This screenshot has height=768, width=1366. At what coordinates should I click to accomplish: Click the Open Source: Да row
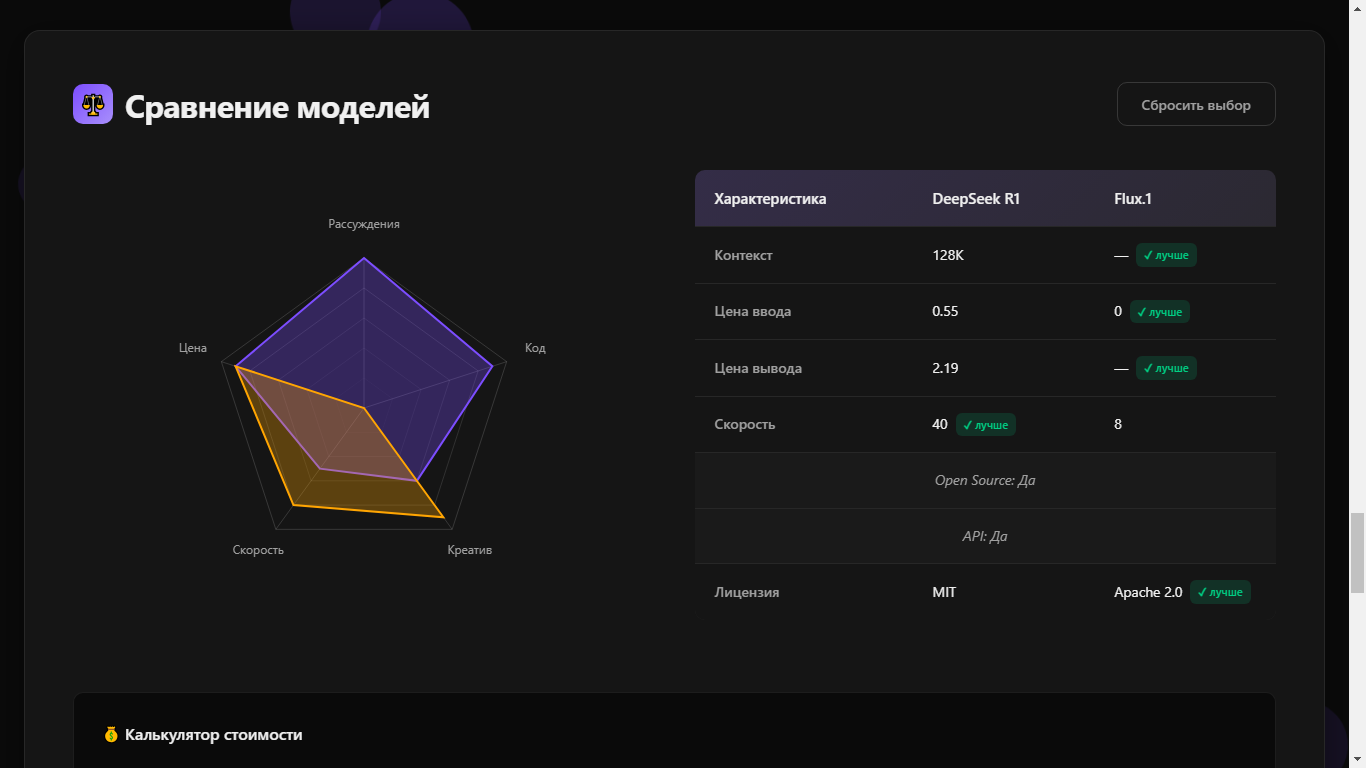tap(985, 480)
